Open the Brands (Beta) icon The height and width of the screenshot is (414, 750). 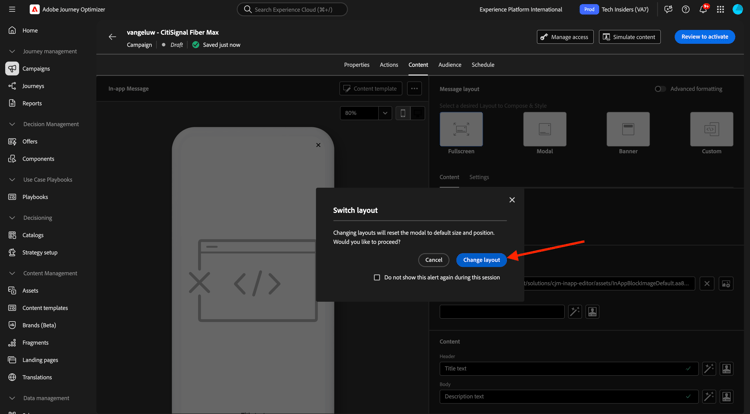(12, 325)
